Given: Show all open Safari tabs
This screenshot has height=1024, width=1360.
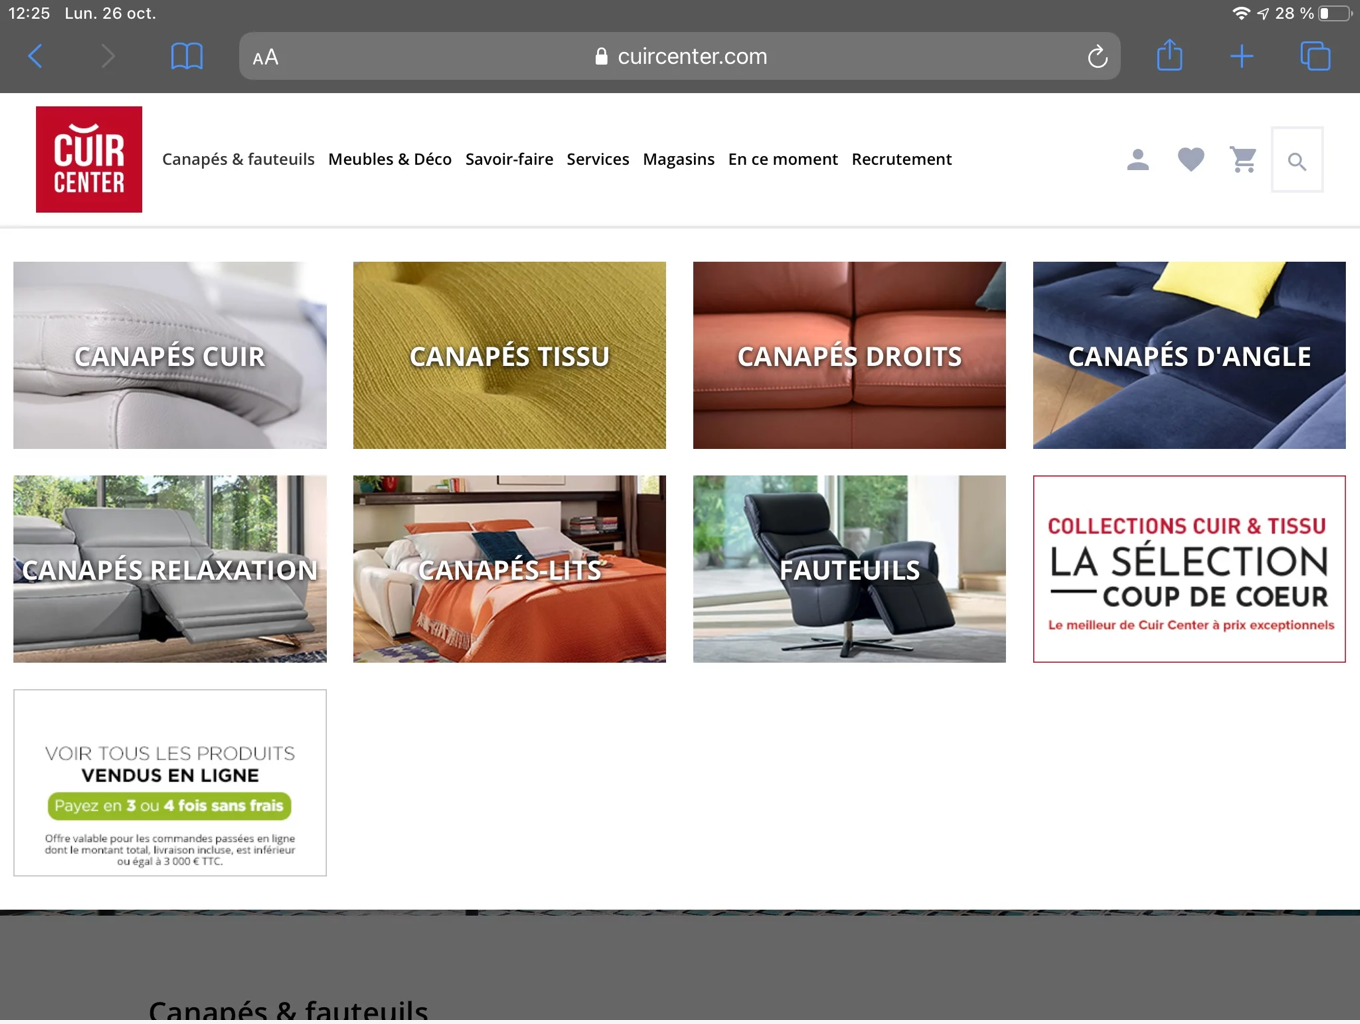Looking at the screenshot, I should click(x=1315, y=57).
